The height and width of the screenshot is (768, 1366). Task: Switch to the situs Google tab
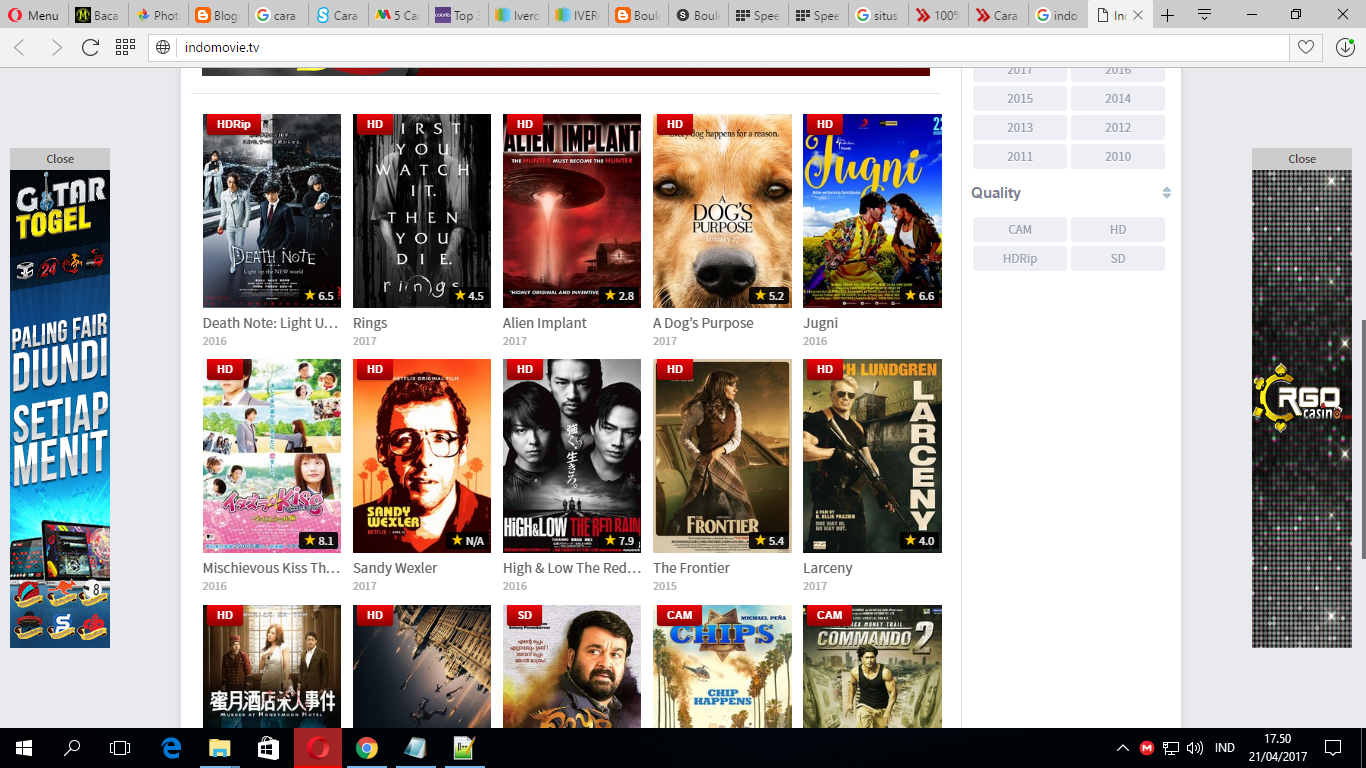tap(878, 15)
